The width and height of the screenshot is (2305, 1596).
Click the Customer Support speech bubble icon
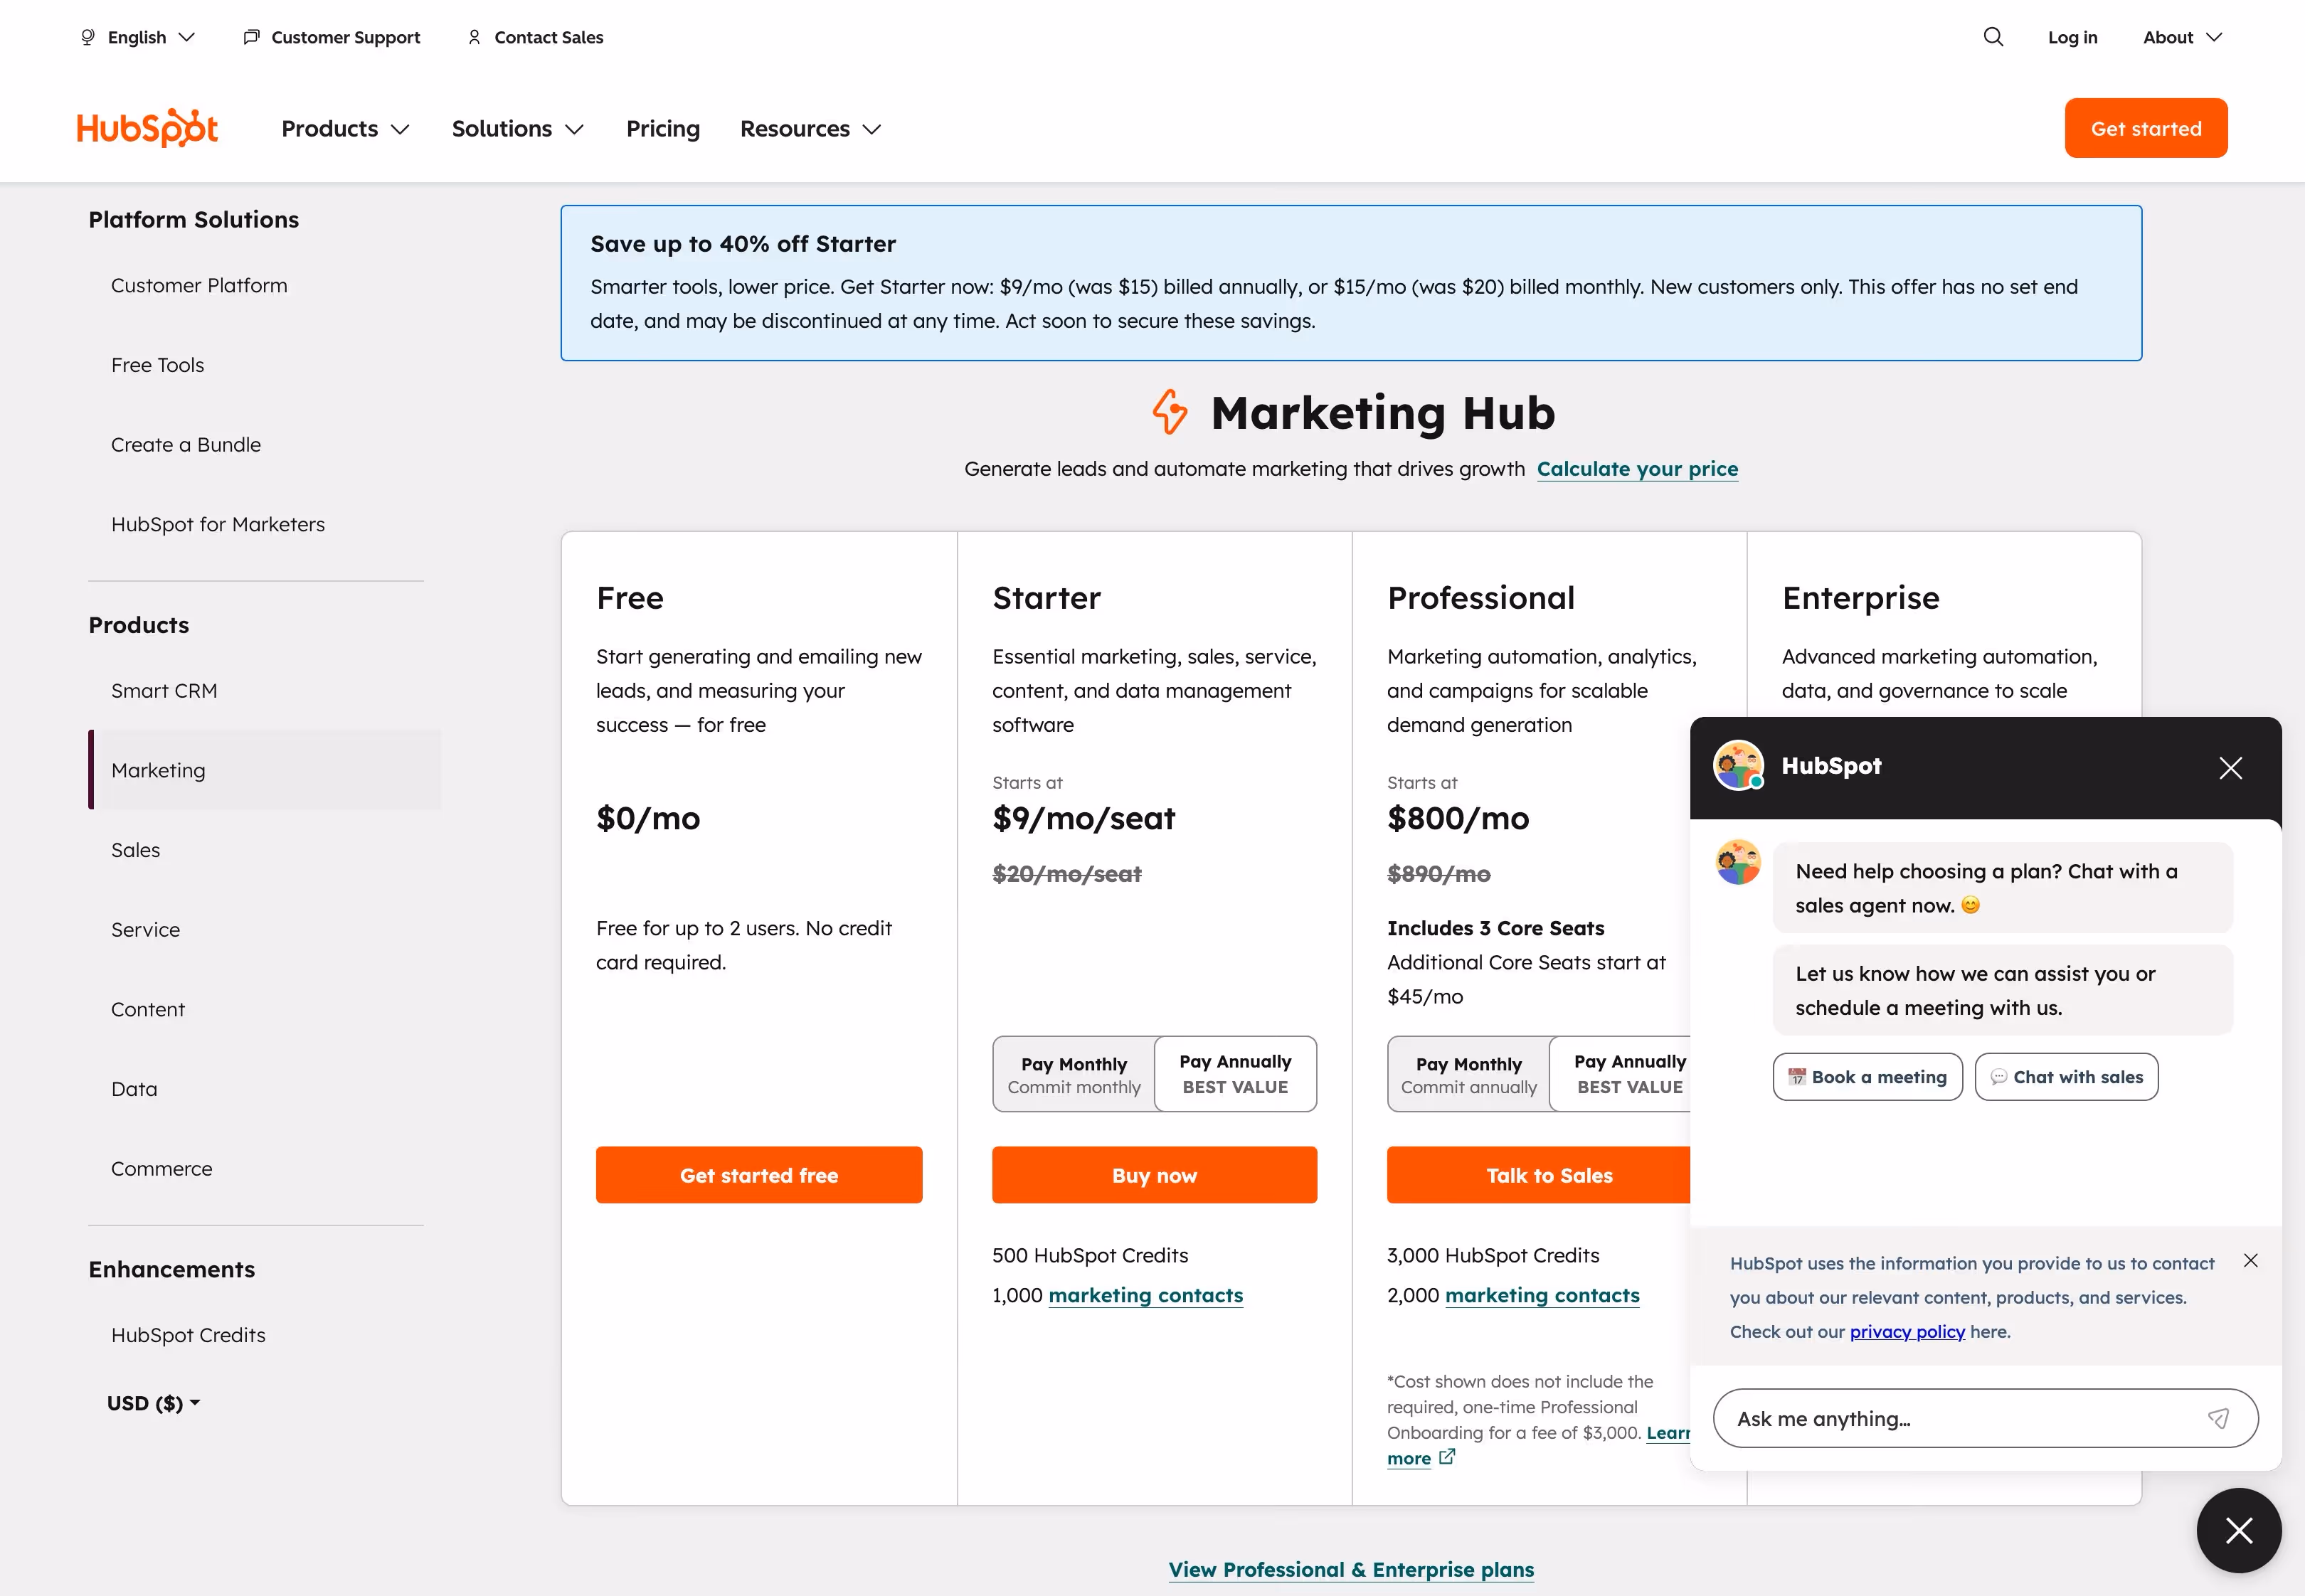coord(251,36)
